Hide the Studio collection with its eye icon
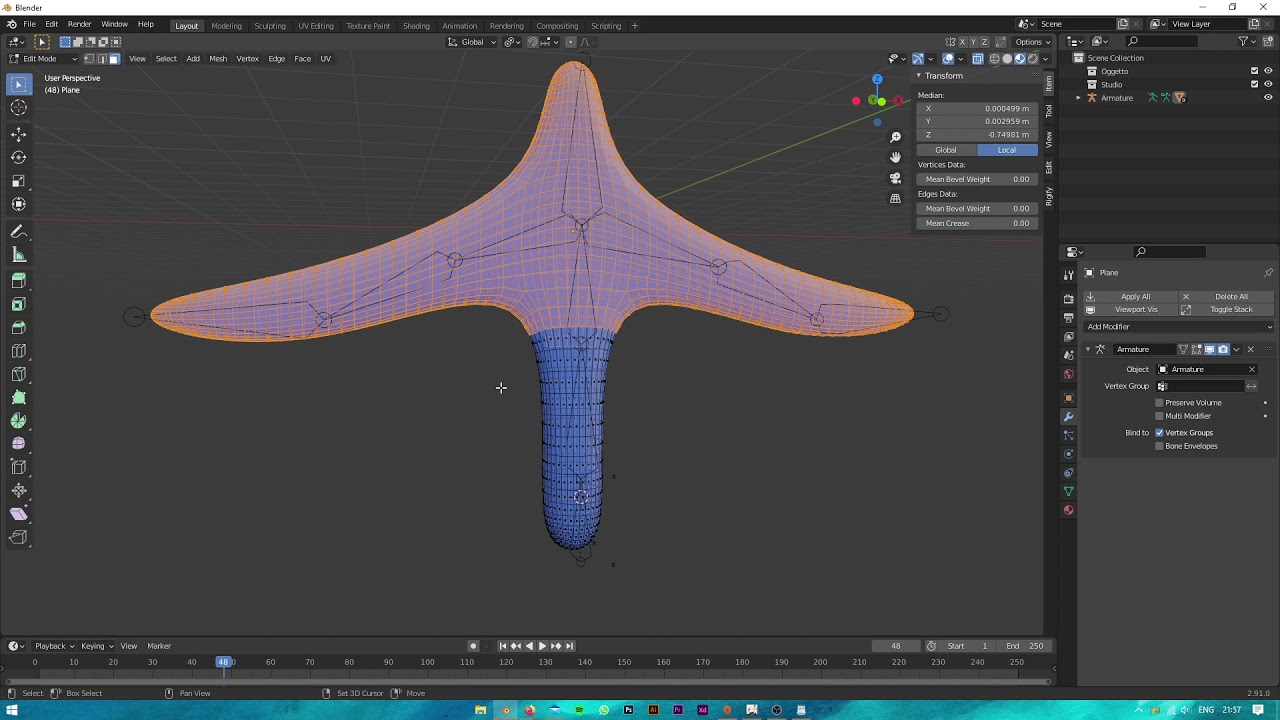 pos(1268,84)
